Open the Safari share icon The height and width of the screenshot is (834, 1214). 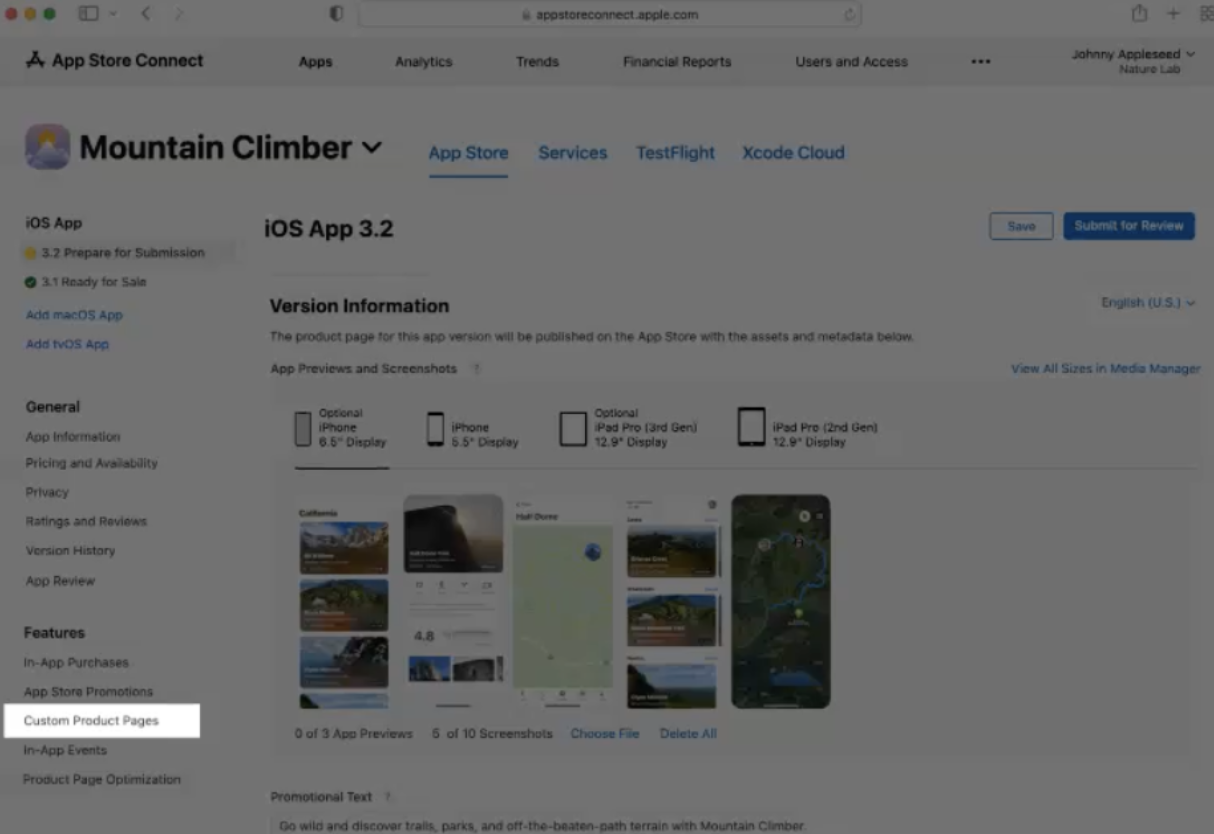click(x=1139, y=14)
